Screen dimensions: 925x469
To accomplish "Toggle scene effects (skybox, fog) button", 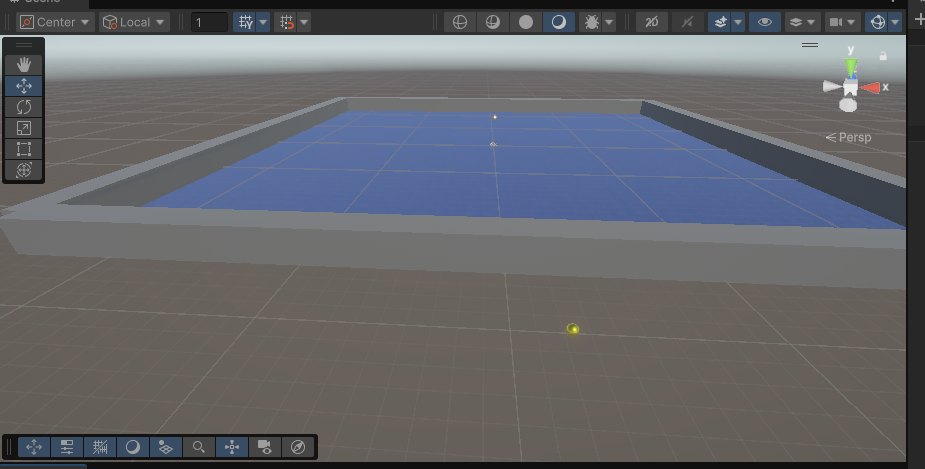I will 720,22.
